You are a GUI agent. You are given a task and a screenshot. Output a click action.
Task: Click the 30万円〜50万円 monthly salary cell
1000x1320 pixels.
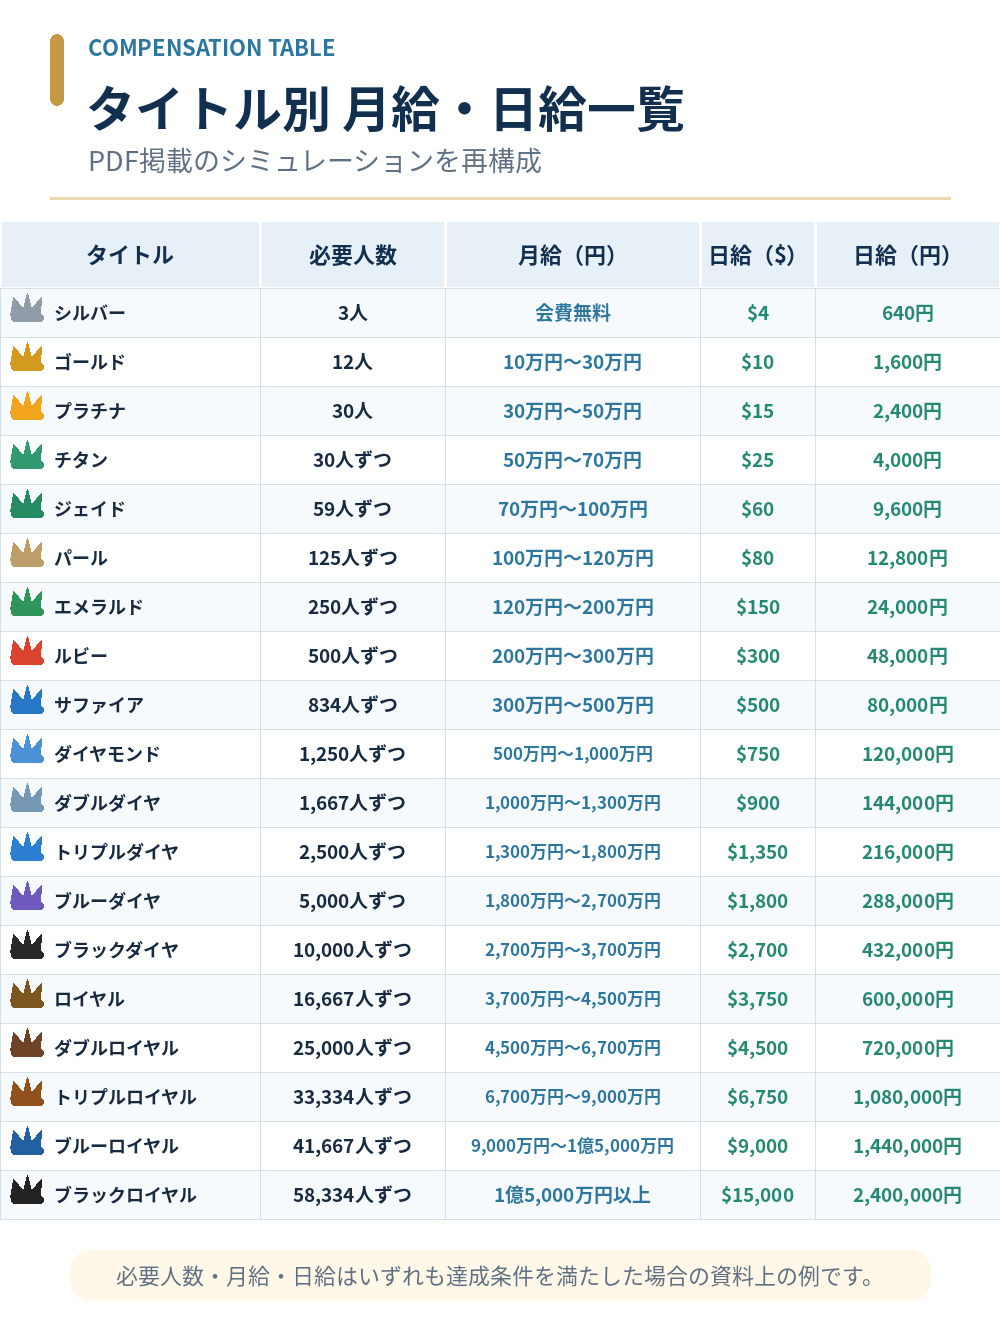[573, 411]
